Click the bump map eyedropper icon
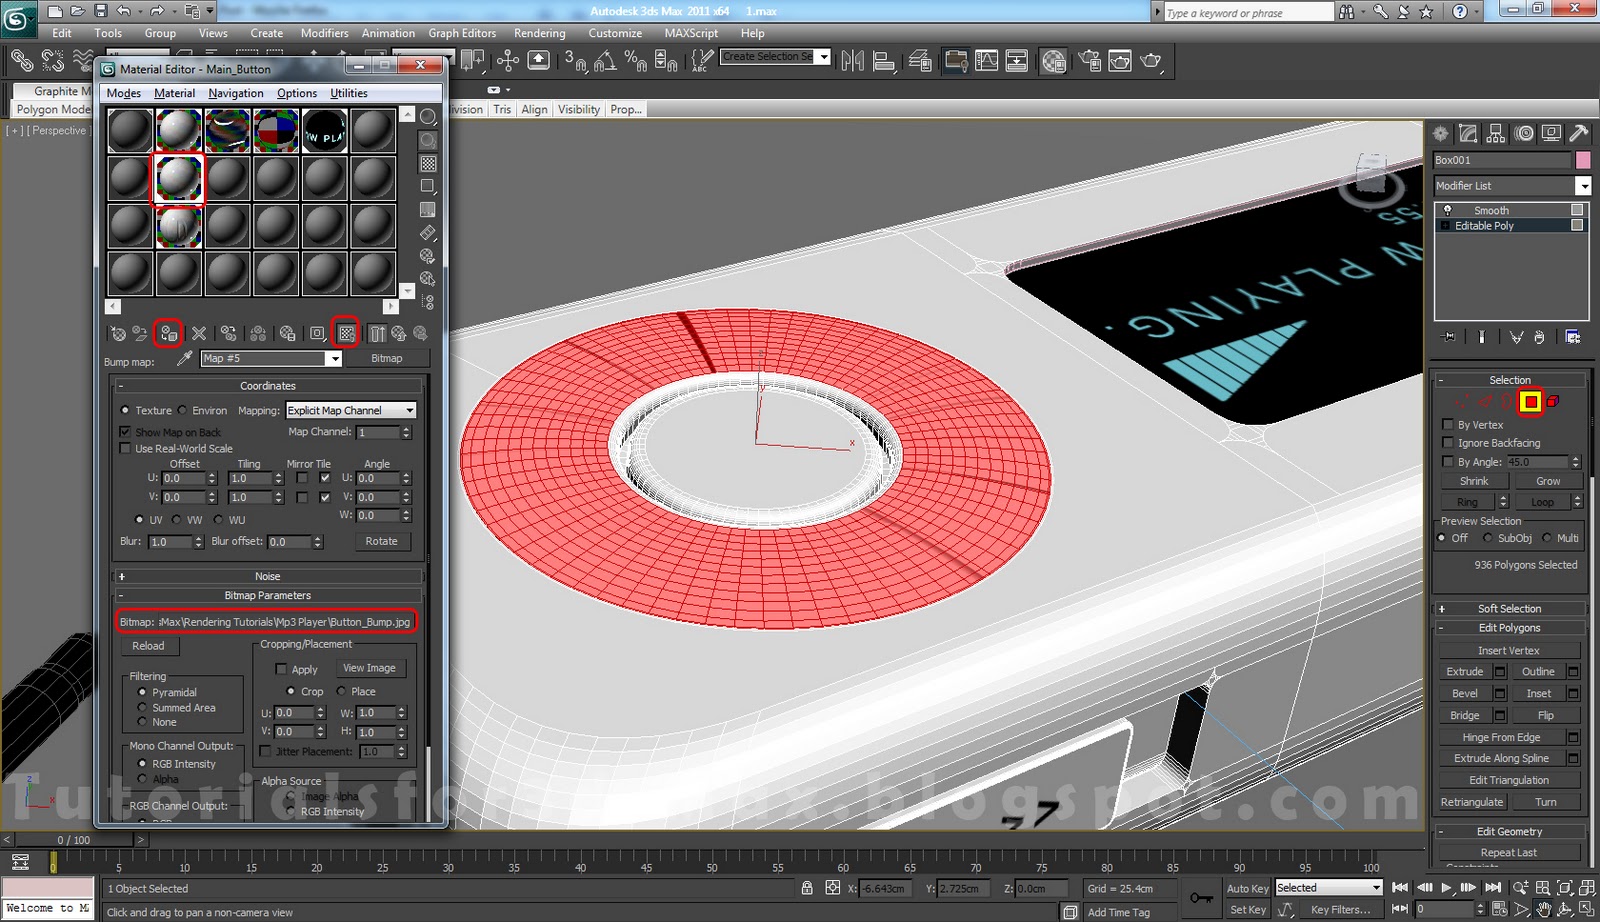 click(184, 358)
